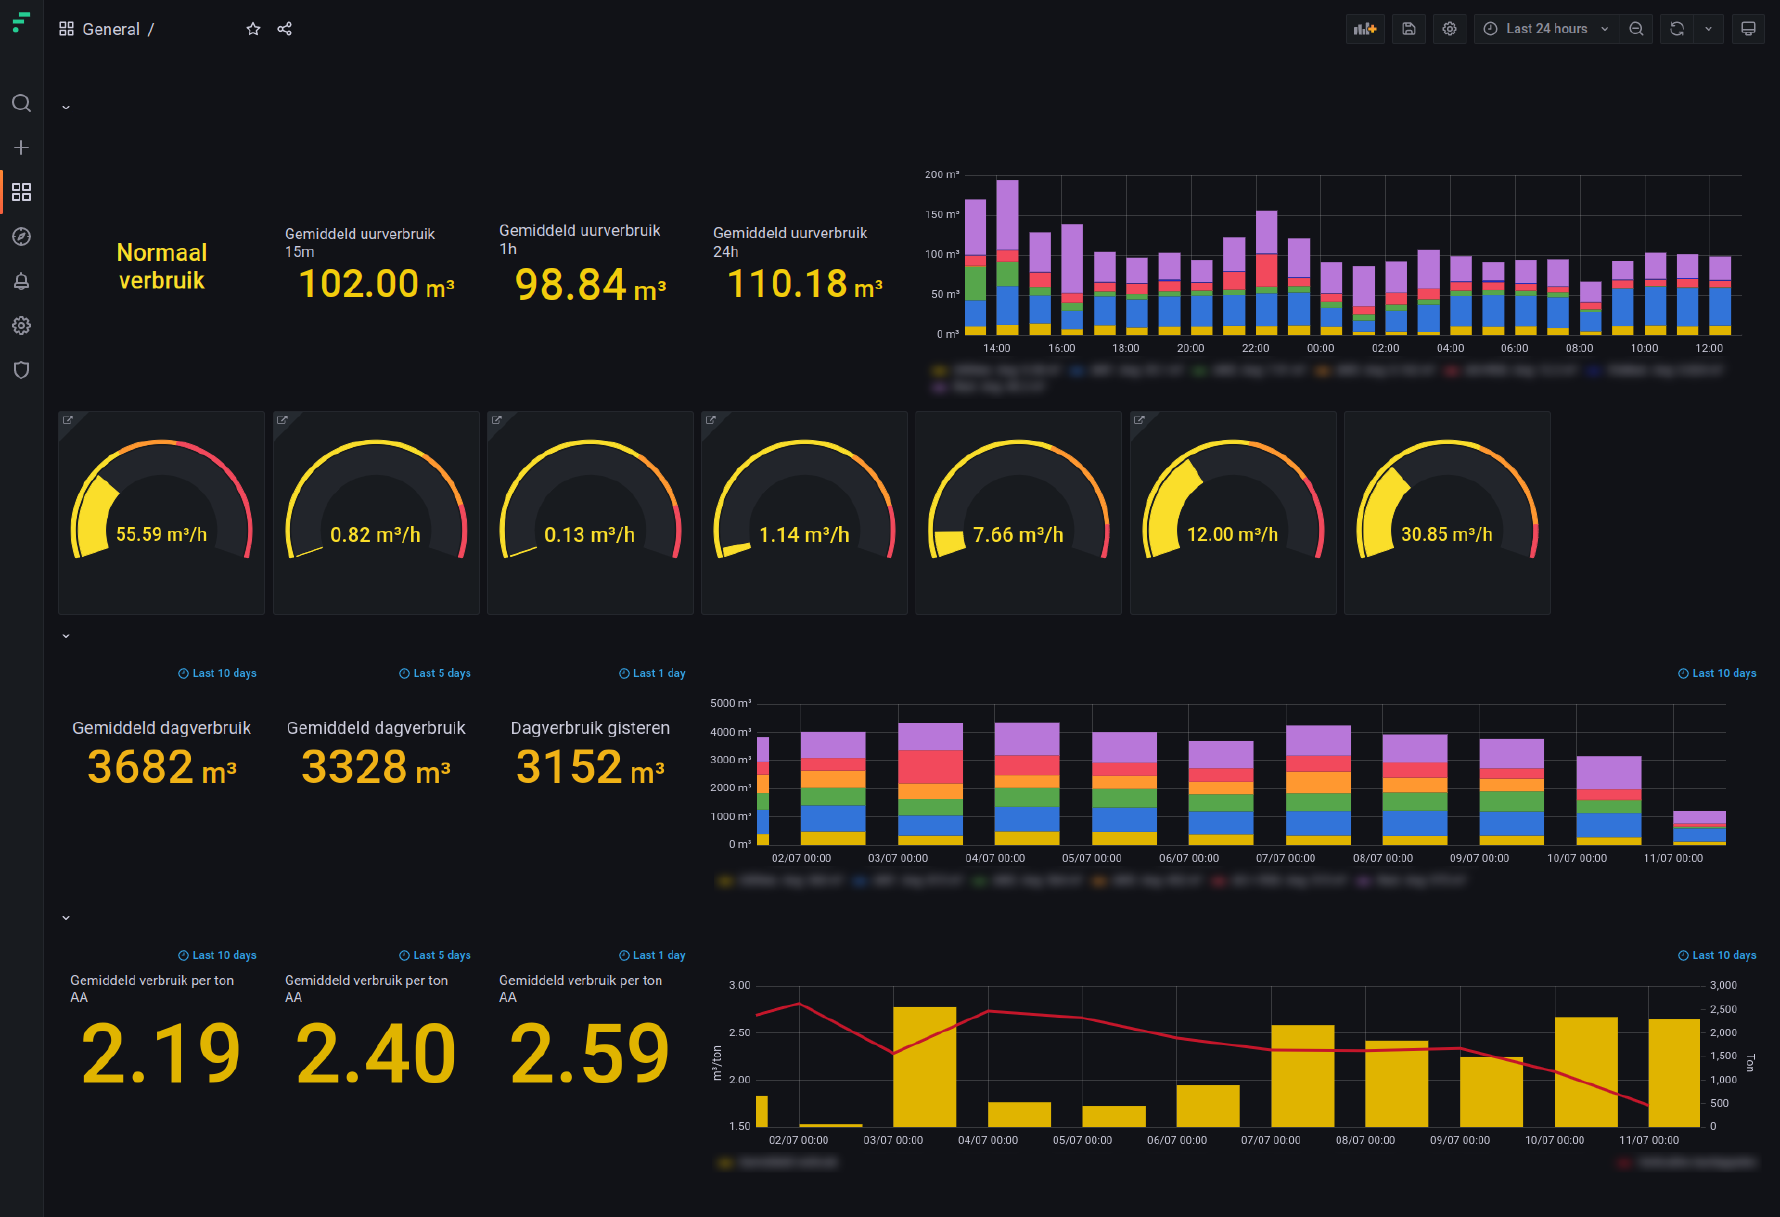
Task: Collapse the first dashboard row
Action: coord(66,107)
